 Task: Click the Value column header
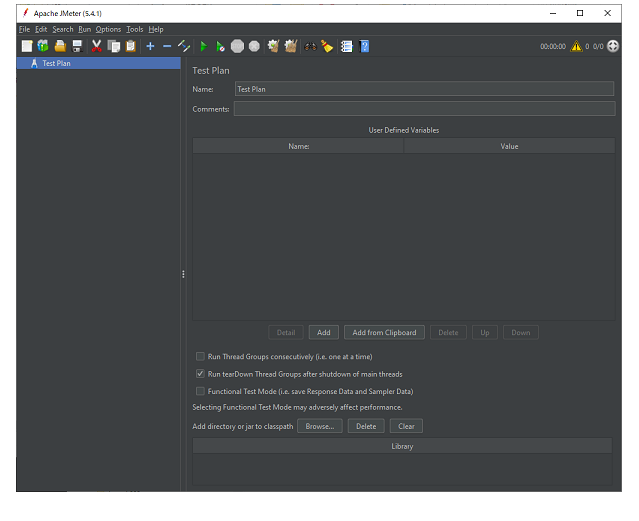509,146
